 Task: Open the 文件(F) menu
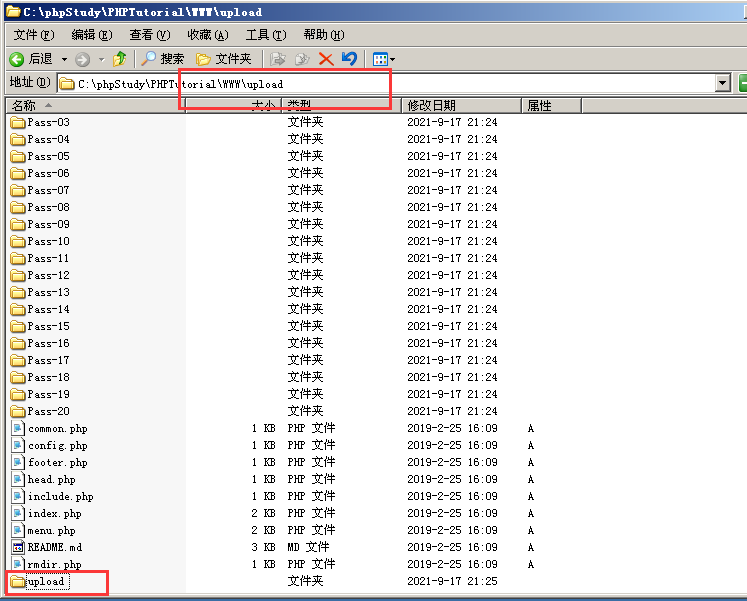pos(33,35)
